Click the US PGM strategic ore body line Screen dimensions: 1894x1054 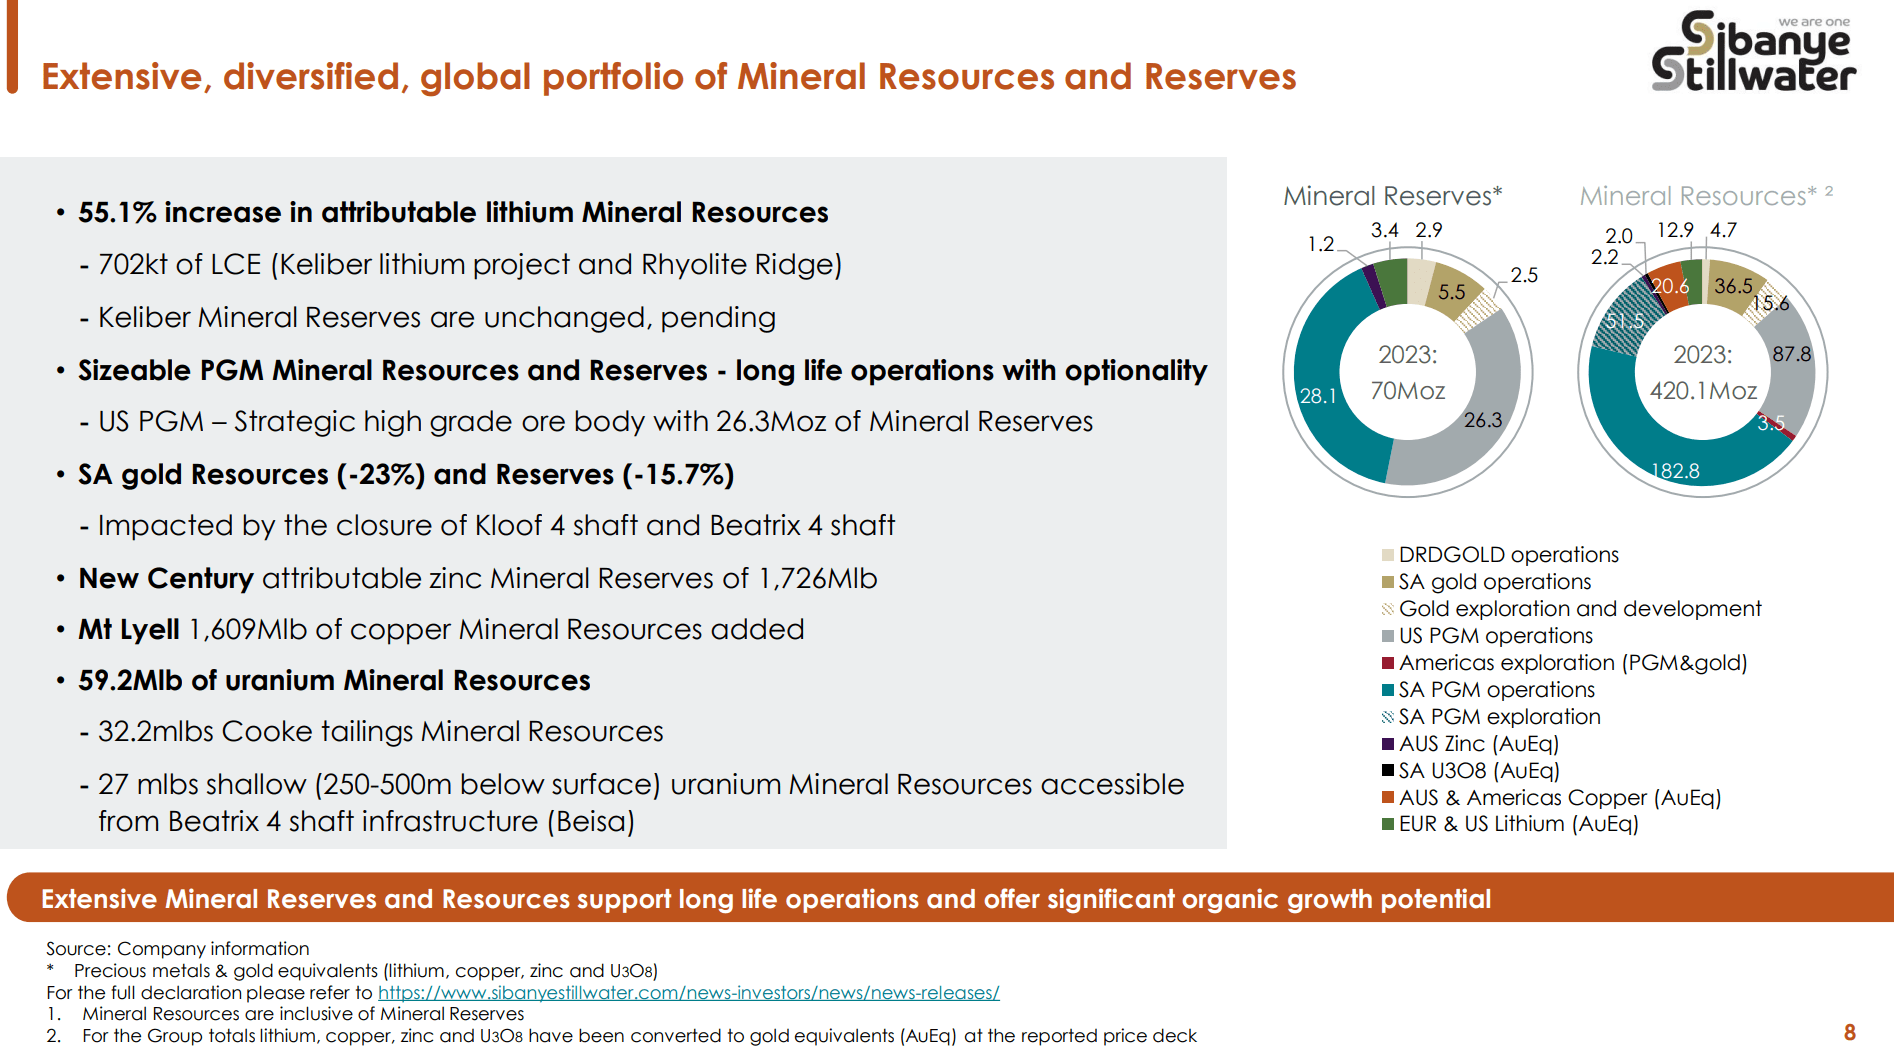tap(595, 421)
